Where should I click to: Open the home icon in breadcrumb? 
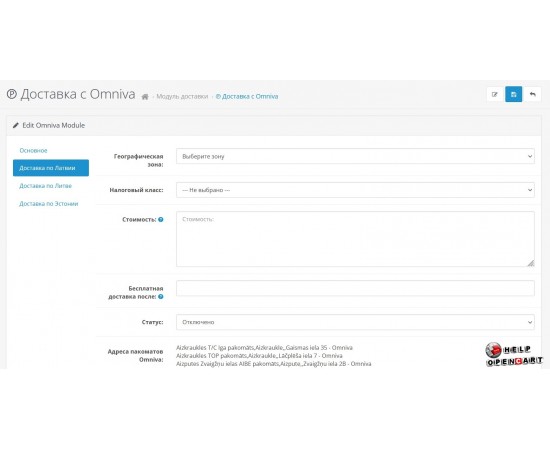pyautogui.click(x=145, y=97)
